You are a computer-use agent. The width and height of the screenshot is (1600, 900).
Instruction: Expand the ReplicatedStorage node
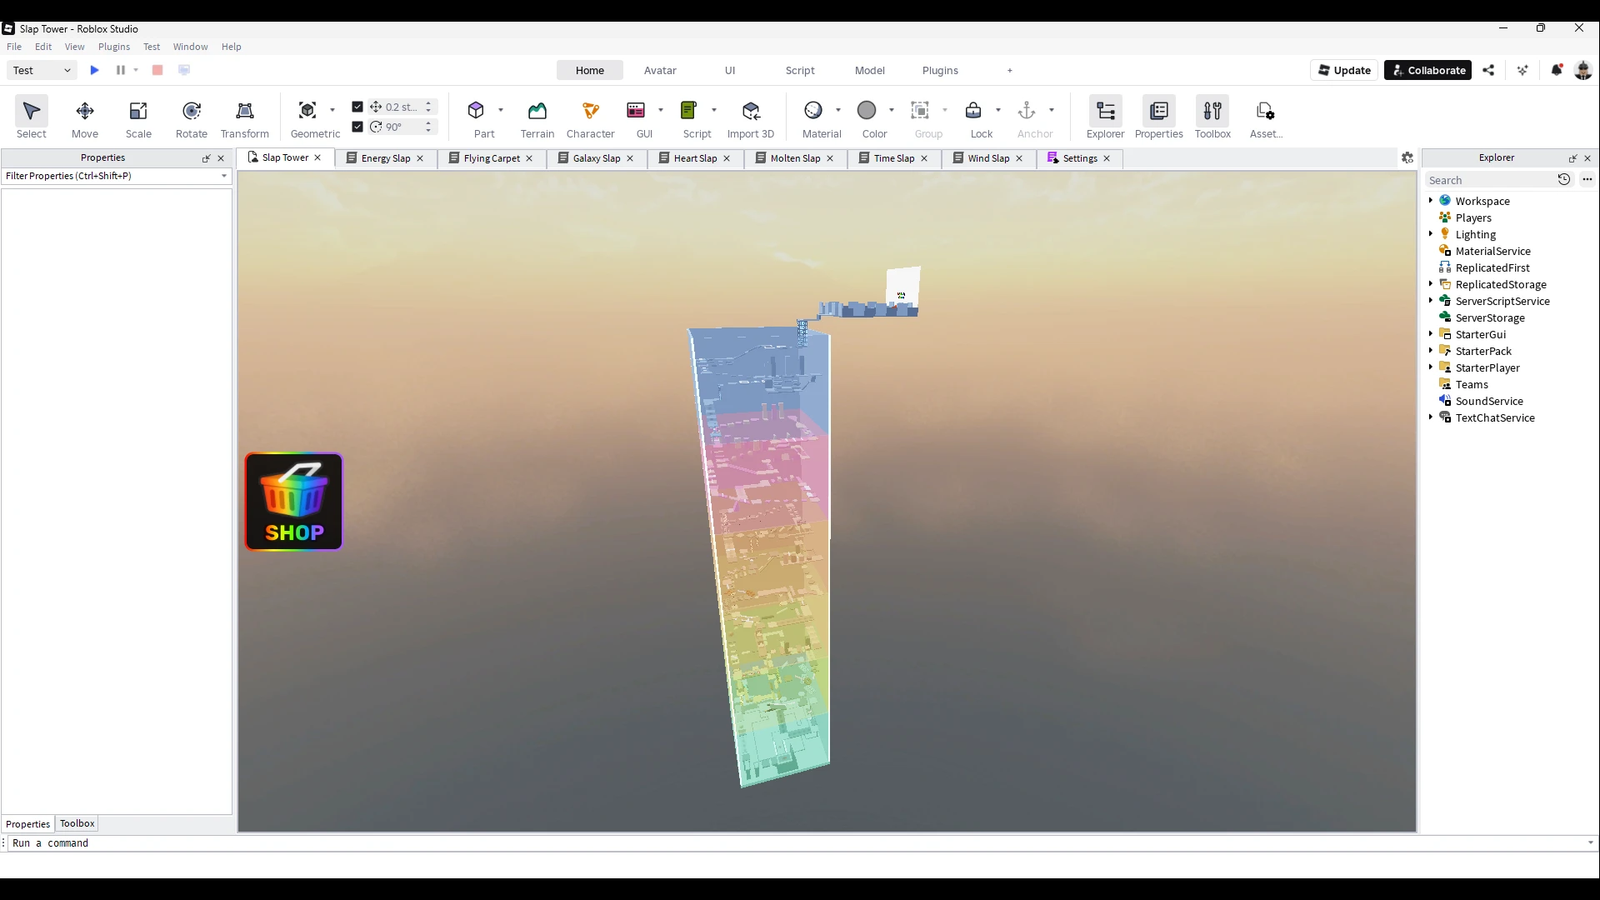pyautogui.click(x=1431, y=284)
